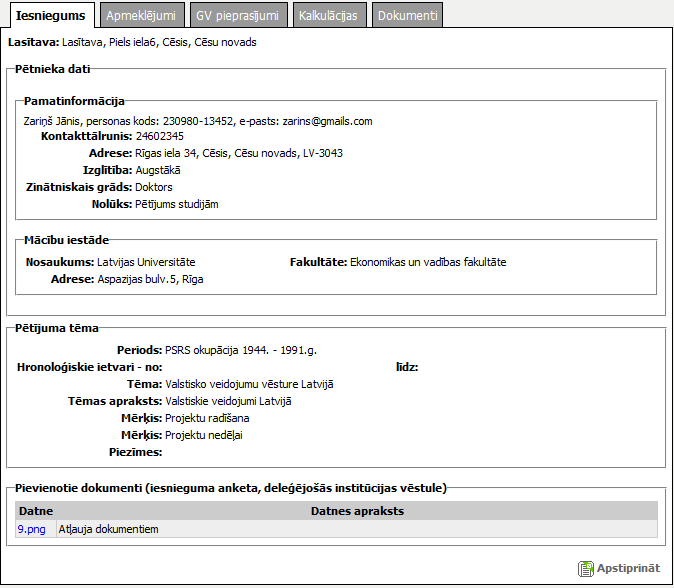This screenshot has height=588, width=674.
Task: Click the Apstiprināt document icon
Action: tap(586, 568)
